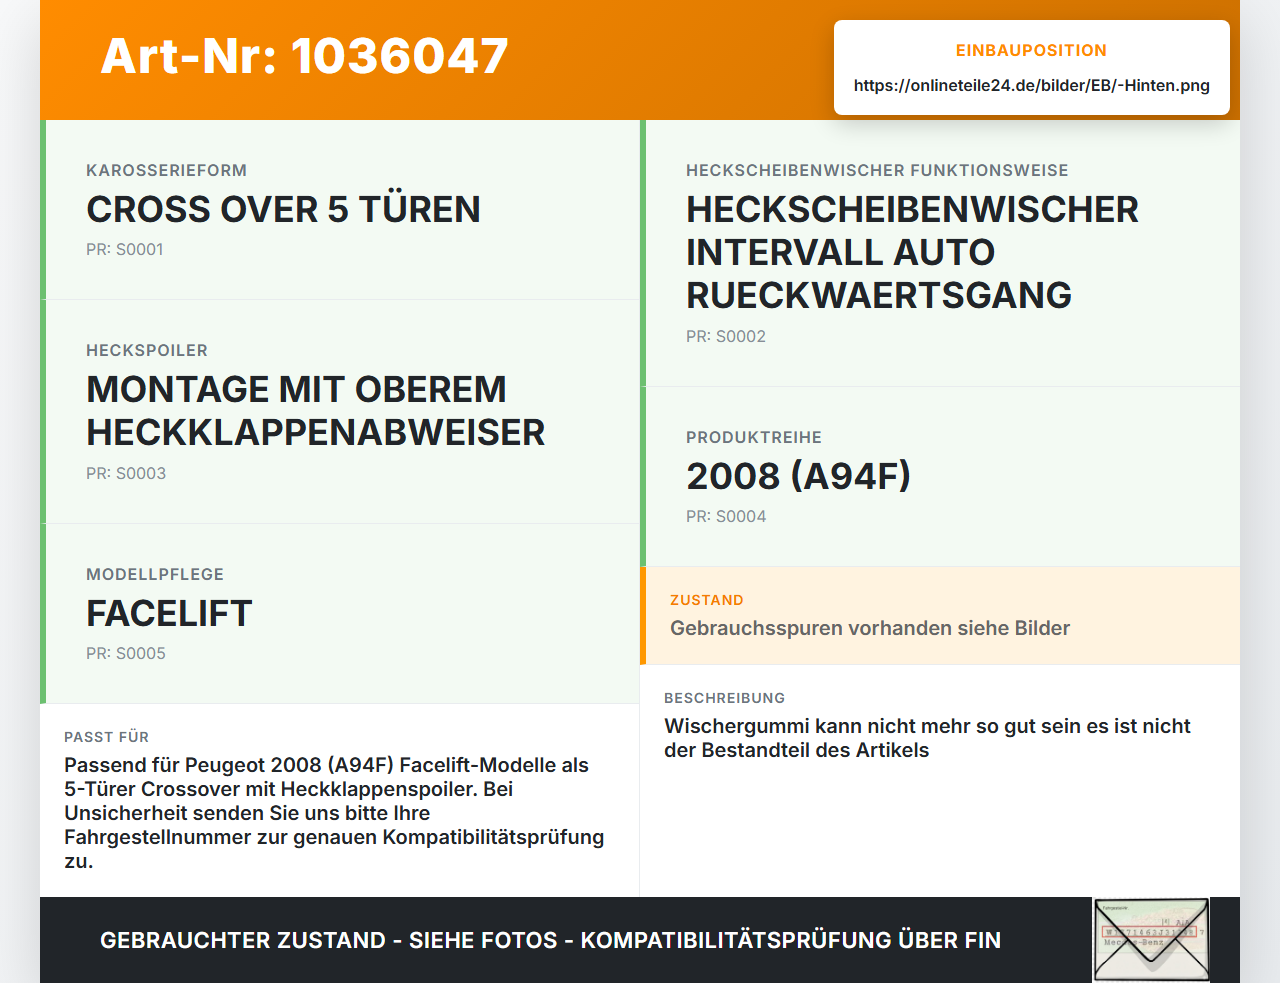Select PR: S0004 code
This screenshot has width=1280, height=983.
pyautogui.click(x=726, y=516)
